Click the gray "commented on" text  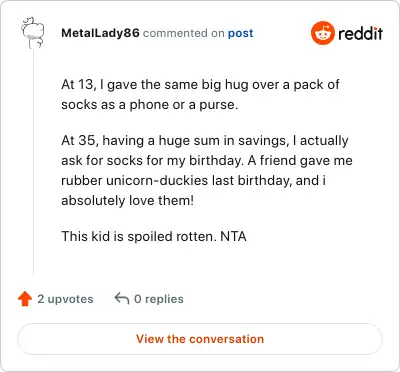(x=184, y=33)
